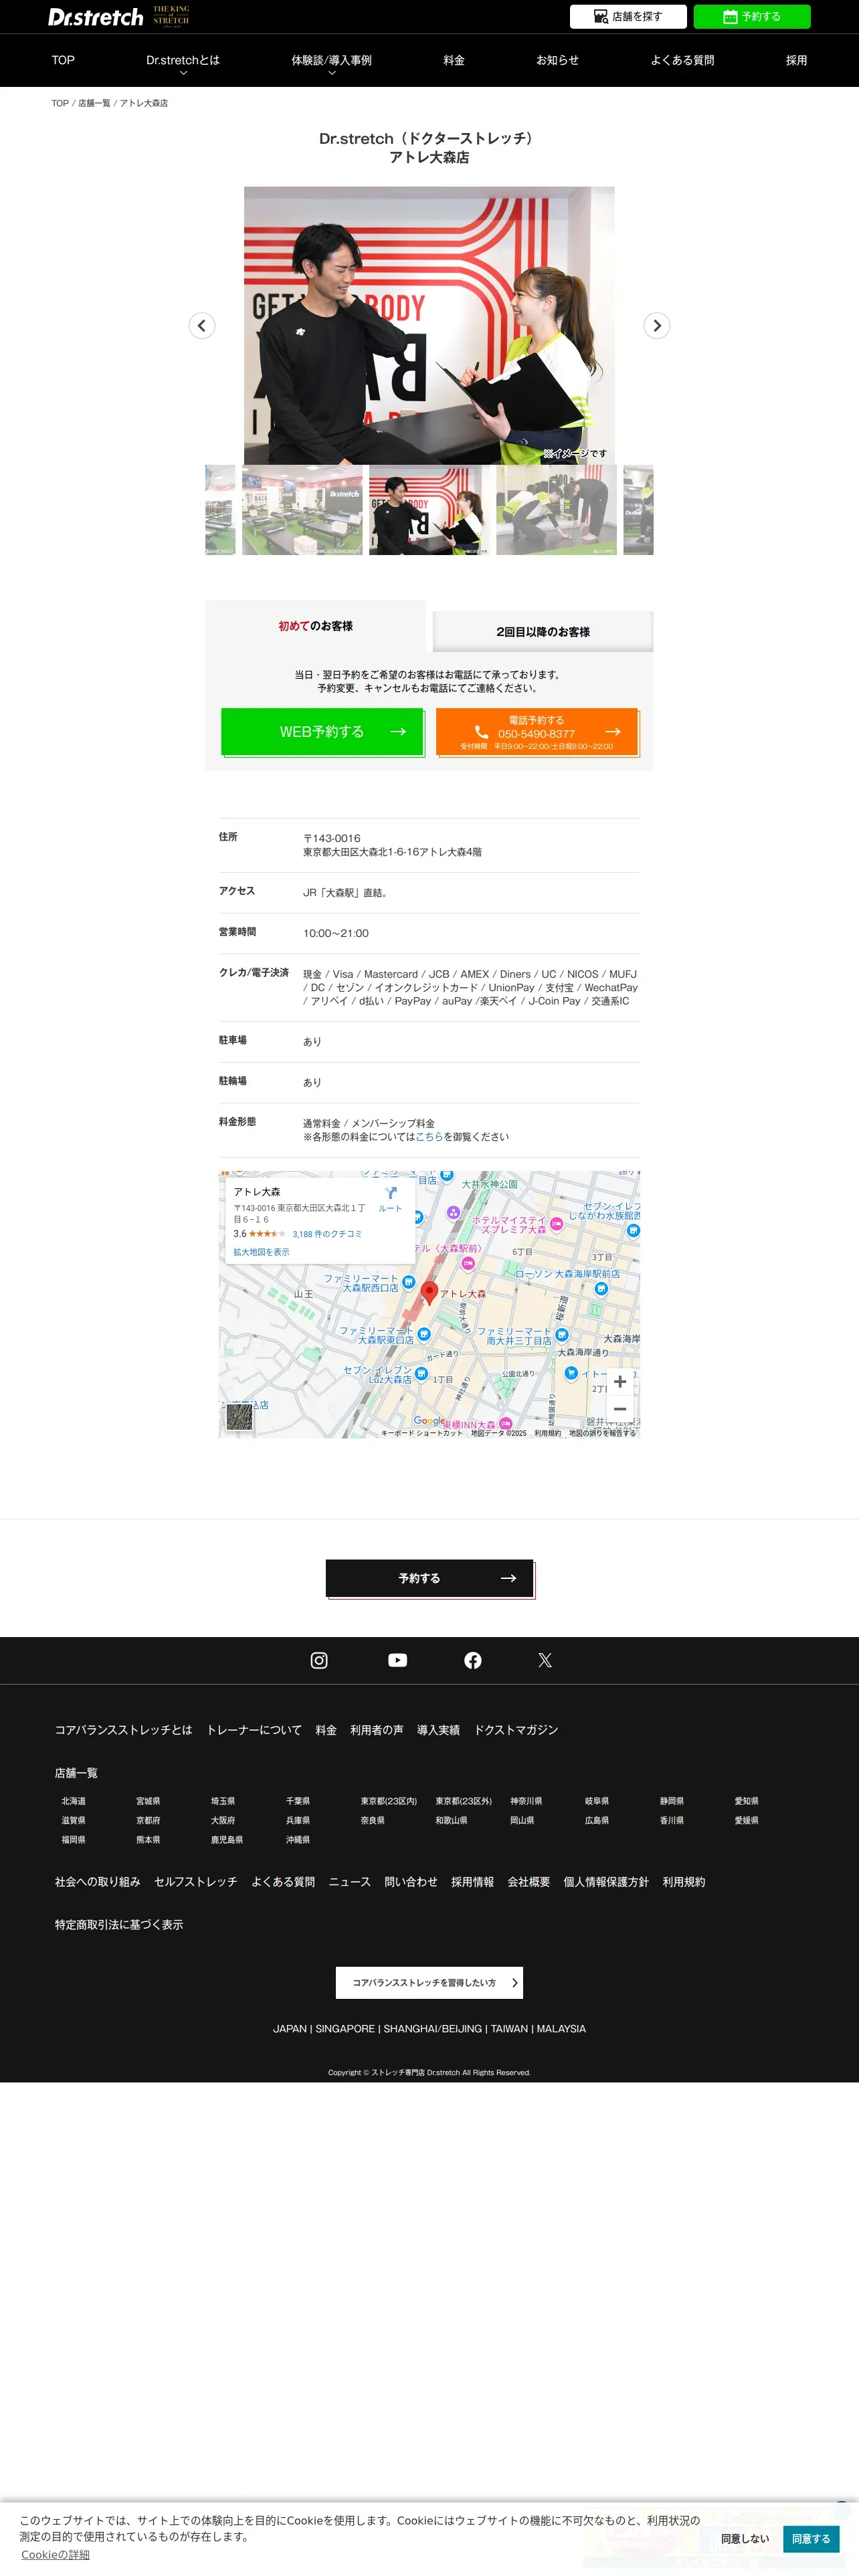Click the ファミリーマート 大森駅西口店 map marker

coord(409,1282)
